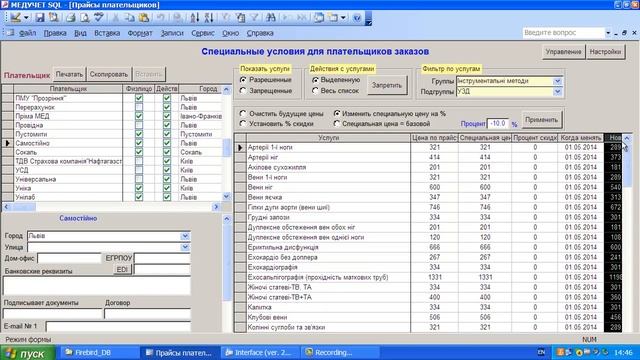Expand the Улица combo box arrow
Viewport: 640px width, 360px height.
(x=185, y=247)
